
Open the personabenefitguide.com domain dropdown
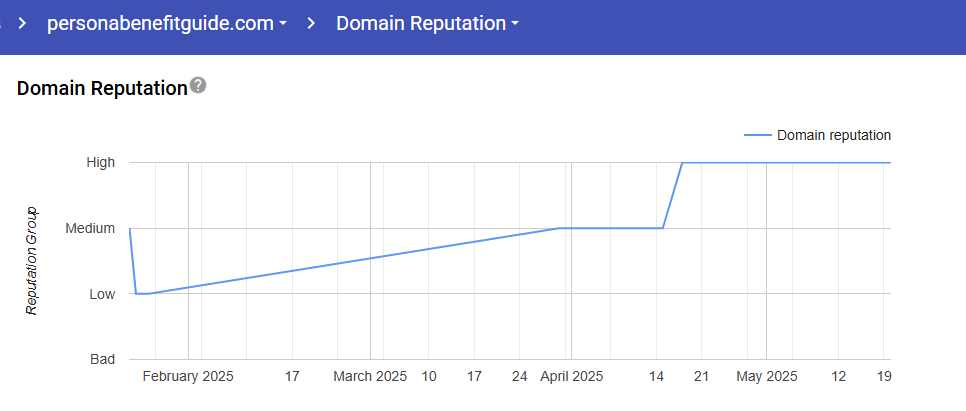(x=166, y=24)
